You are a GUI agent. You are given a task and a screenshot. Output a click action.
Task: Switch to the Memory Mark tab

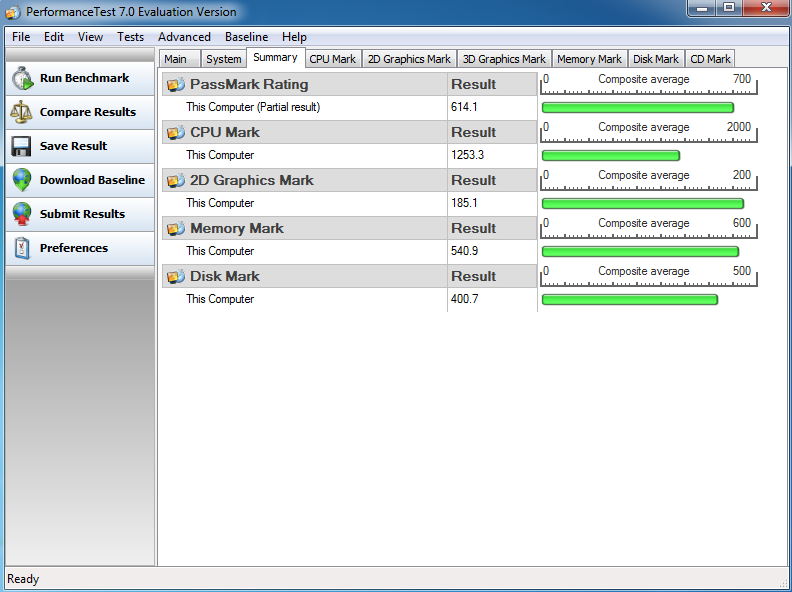click(x=589, y=59)
